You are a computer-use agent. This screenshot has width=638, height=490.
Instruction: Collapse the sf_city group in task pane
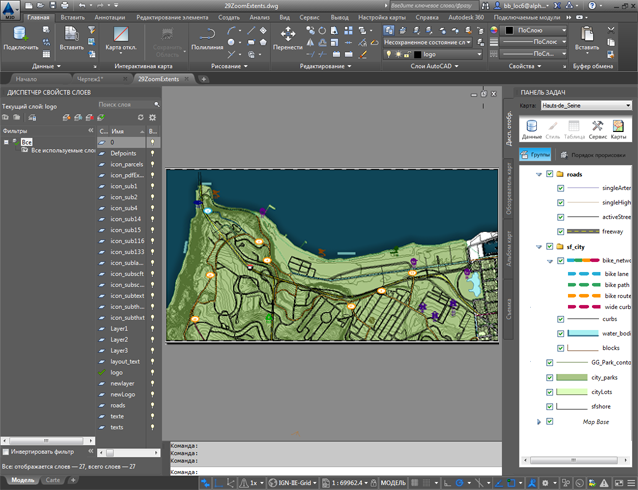(x=539, y=246)
